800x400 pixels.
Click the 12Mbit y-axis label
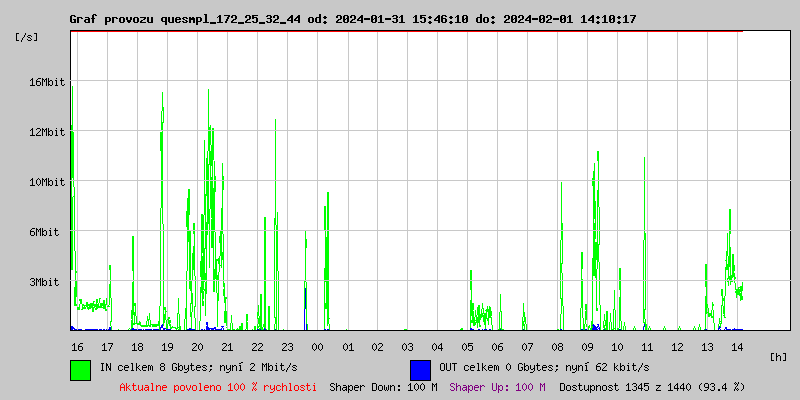click(46, 132)
